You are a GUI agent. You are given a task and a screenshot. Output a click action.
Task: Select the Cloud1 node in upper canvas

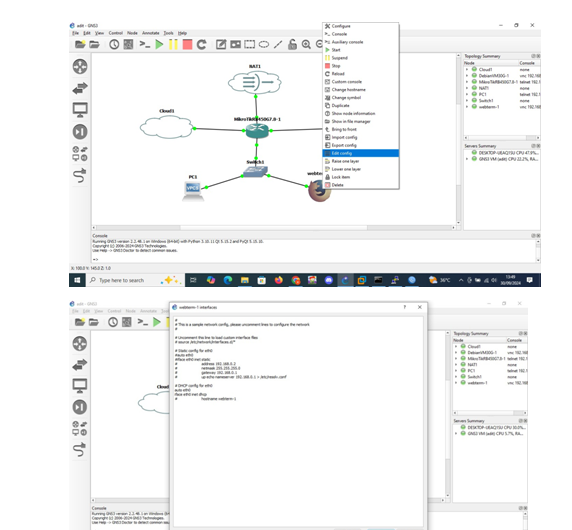(x=167, y=127)
